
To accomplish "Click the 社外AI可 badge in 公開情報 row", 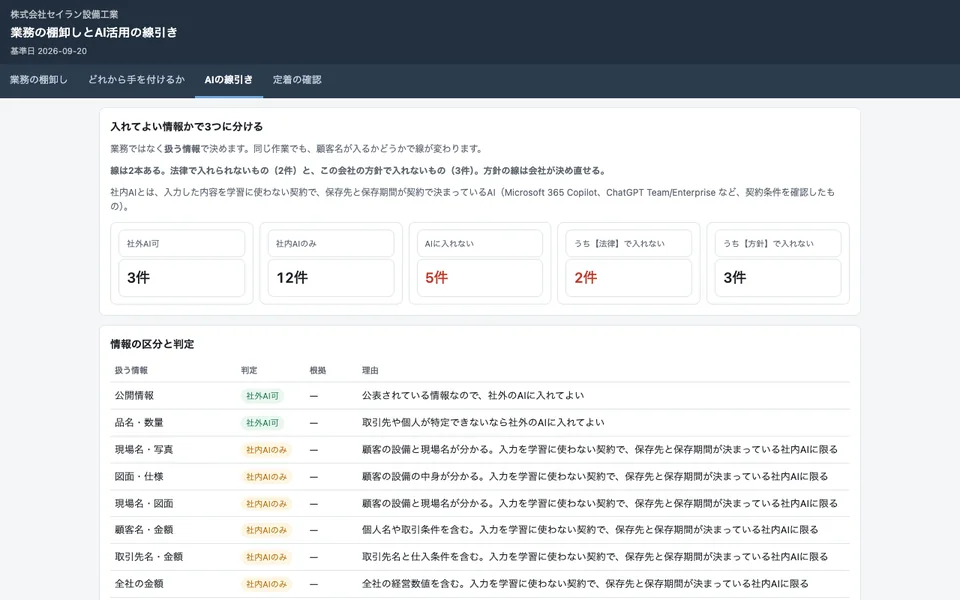I will click(262, 396).
